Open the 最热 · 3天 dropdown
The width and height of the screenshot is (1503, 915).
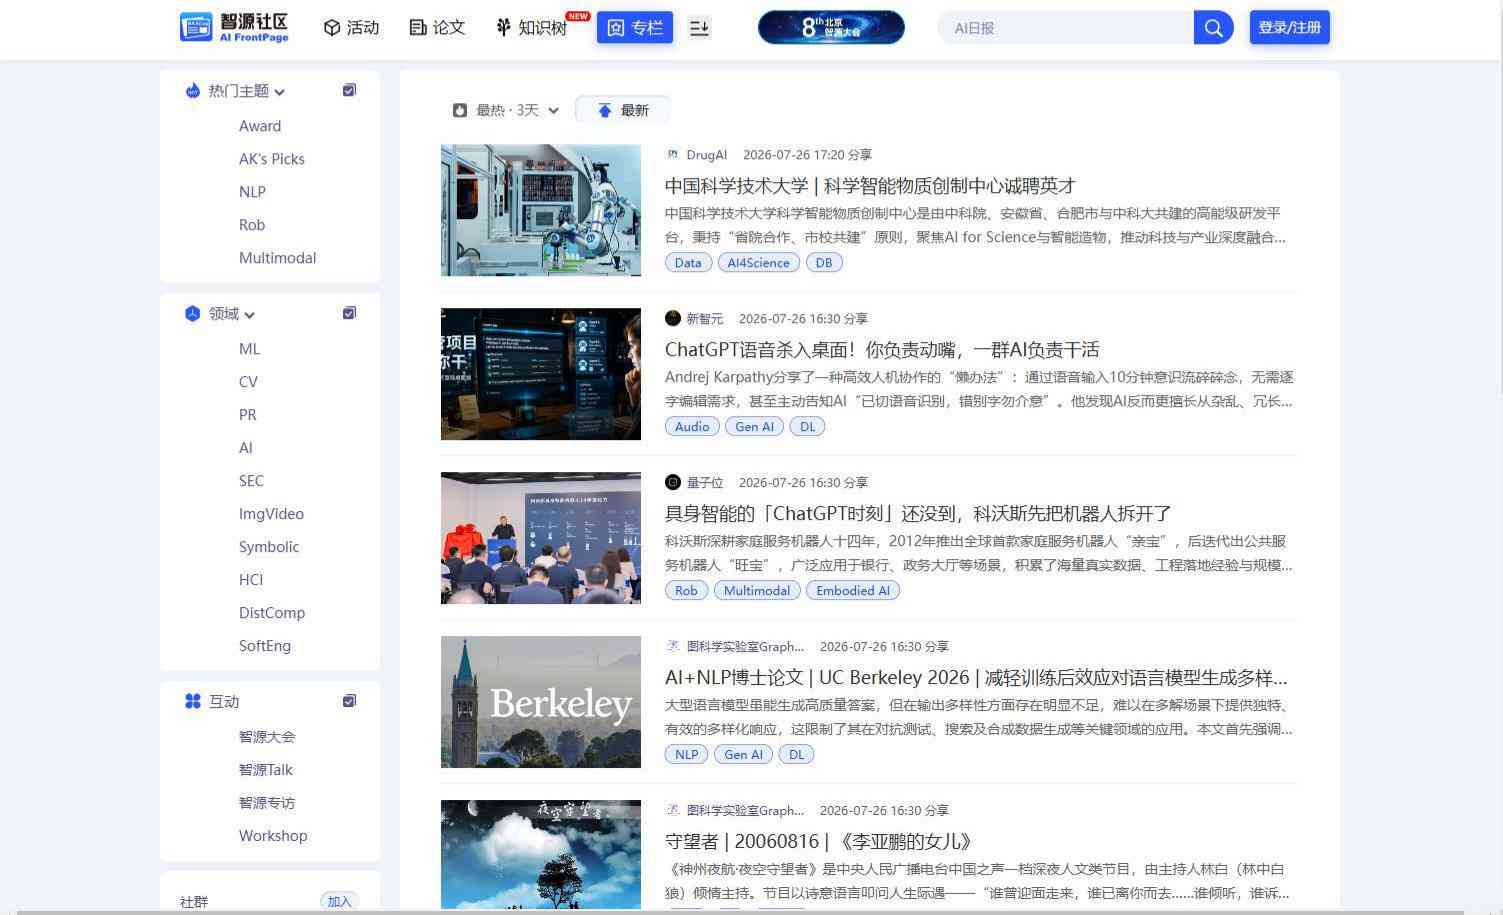click(506, 110)
